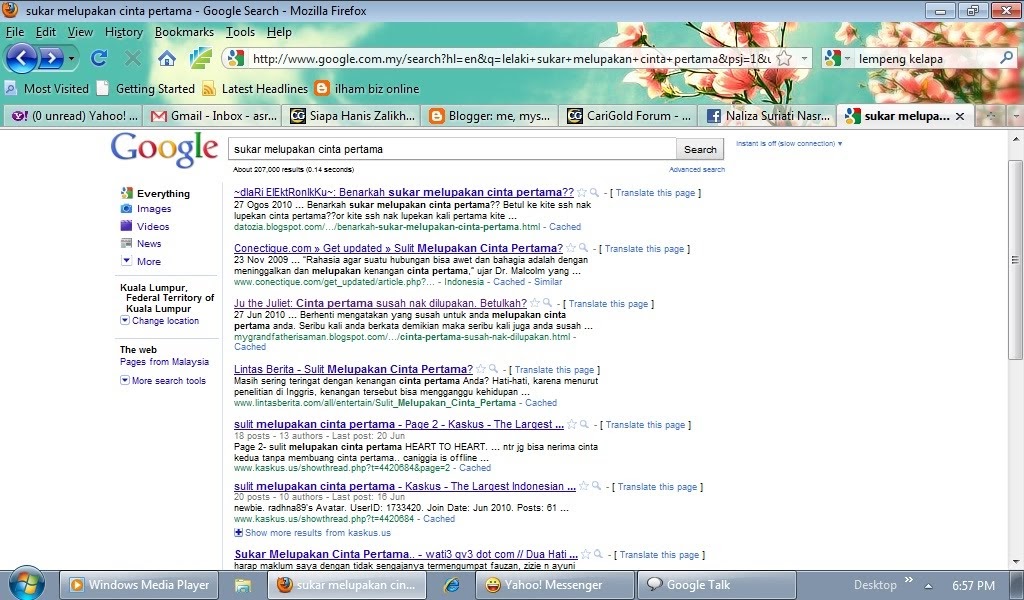Viewport: 1024px width, 600px height.
Task: Open the Tools menu
Action: coord(240,32)
